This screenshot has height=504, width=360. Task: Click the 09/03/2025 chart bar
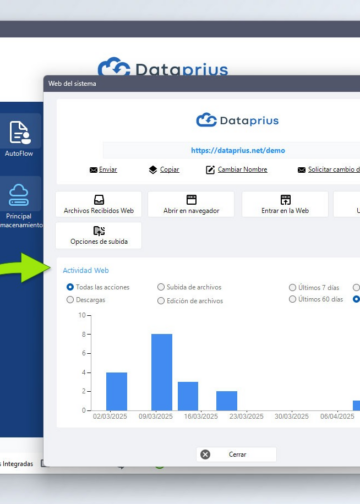pyautogui.click(x=162, y=372)
